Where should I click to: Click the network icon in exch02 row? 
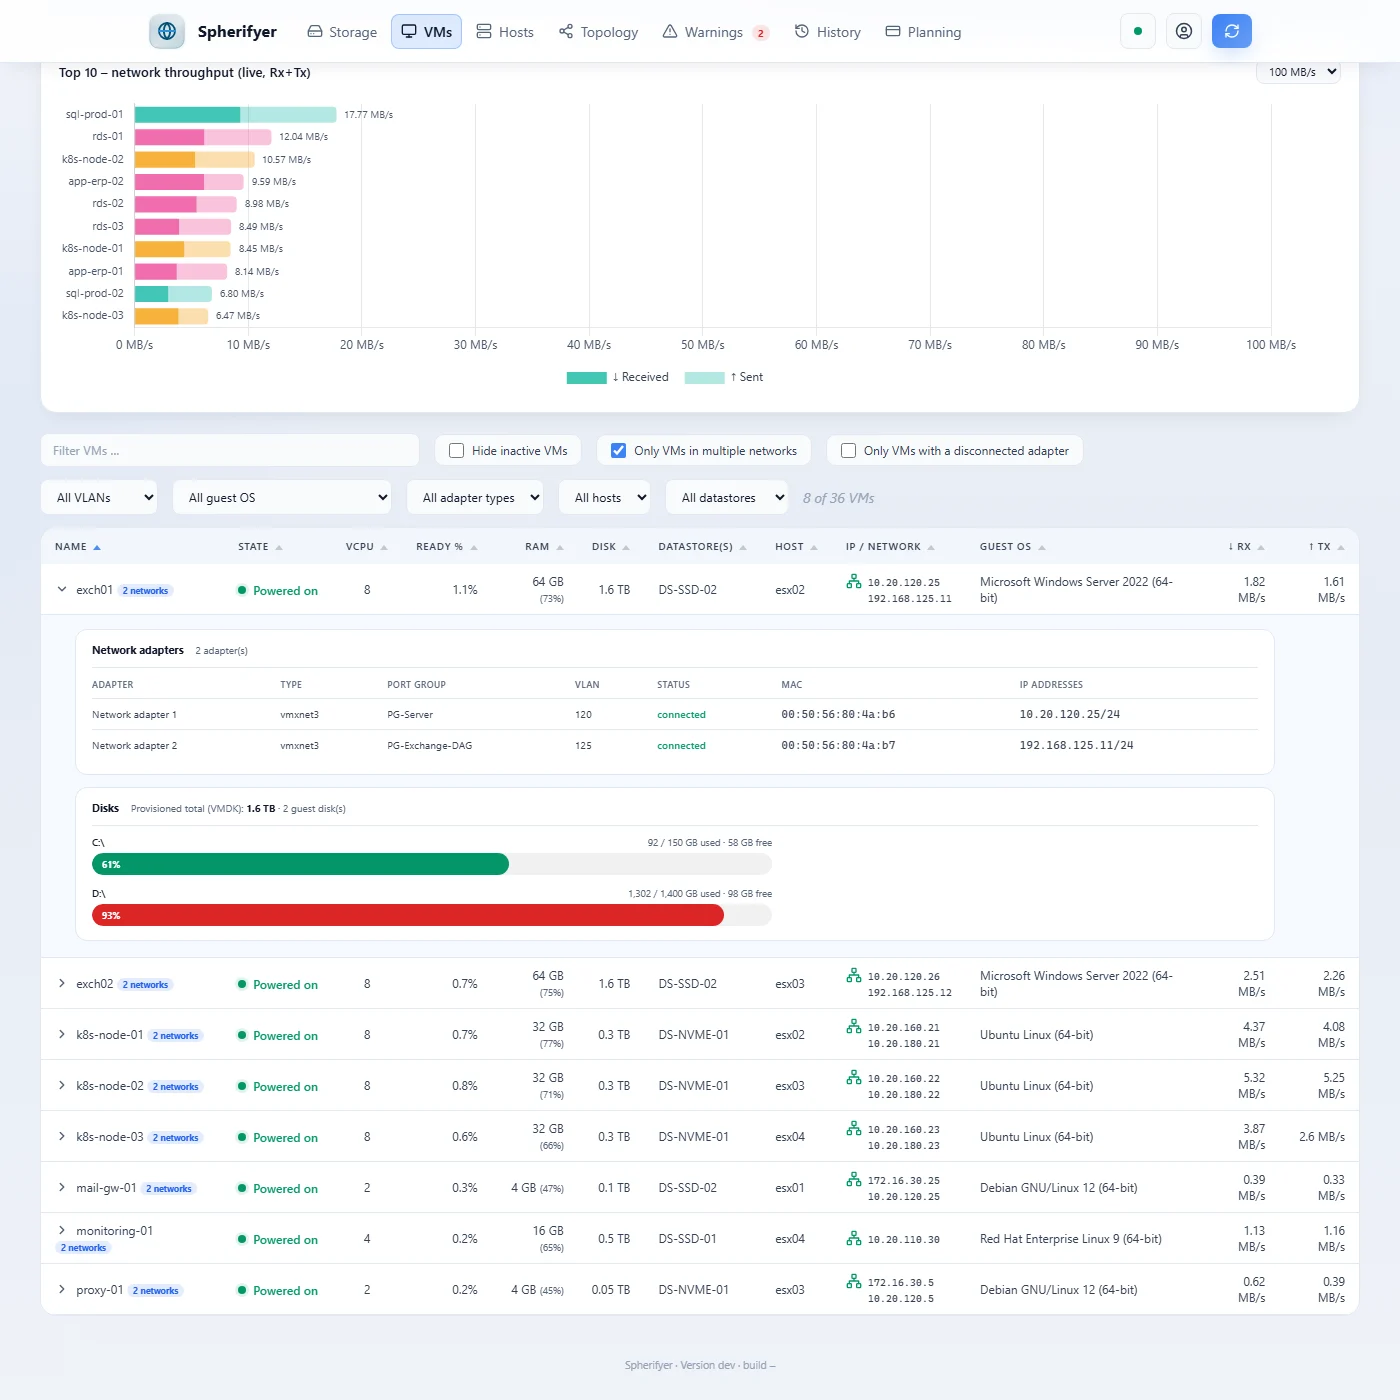pos(854,975)
